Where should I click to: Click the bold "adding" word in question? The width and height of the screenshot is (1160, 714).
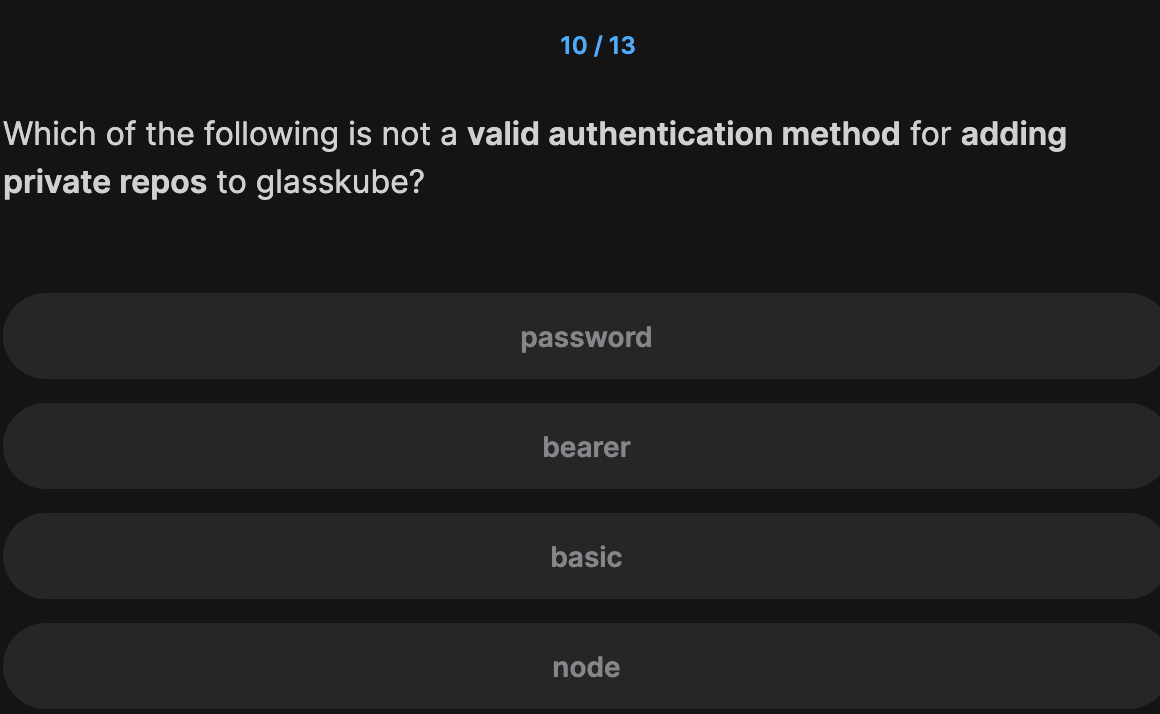click(x=1013, y=134)
